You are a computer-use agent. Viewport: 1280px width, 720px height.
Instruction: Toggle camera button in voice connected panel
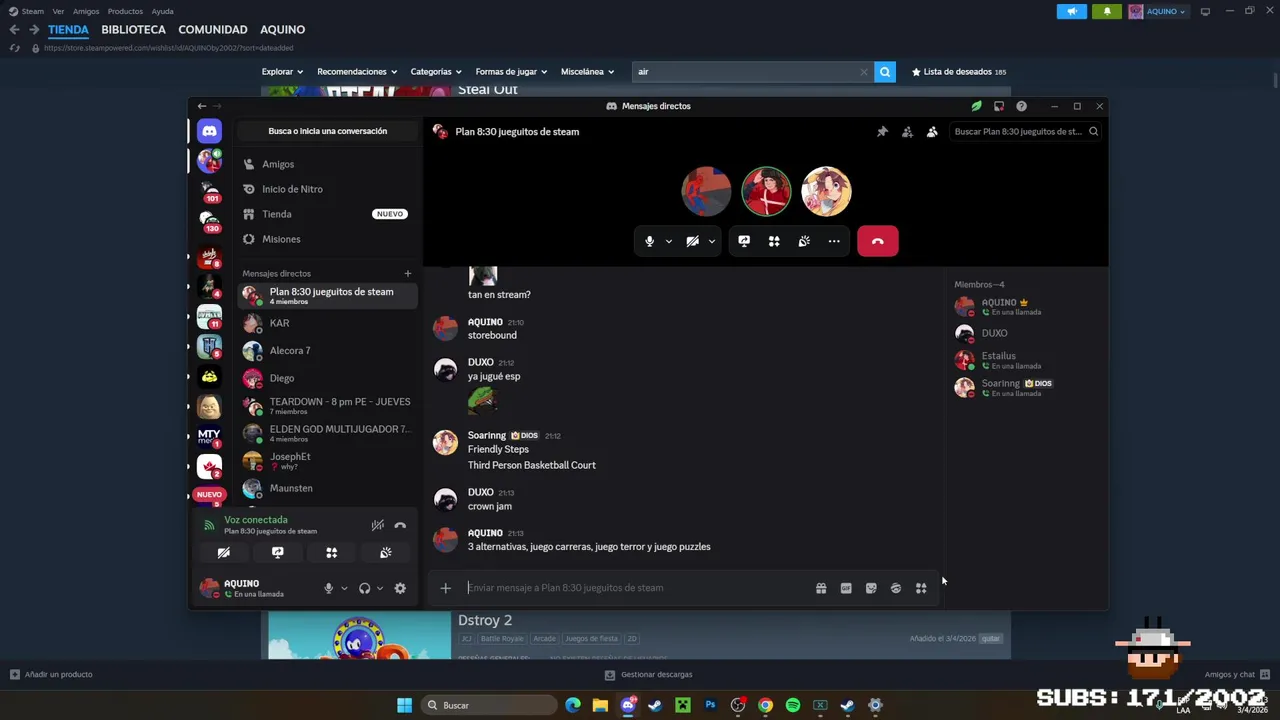[x=224, y=552]
